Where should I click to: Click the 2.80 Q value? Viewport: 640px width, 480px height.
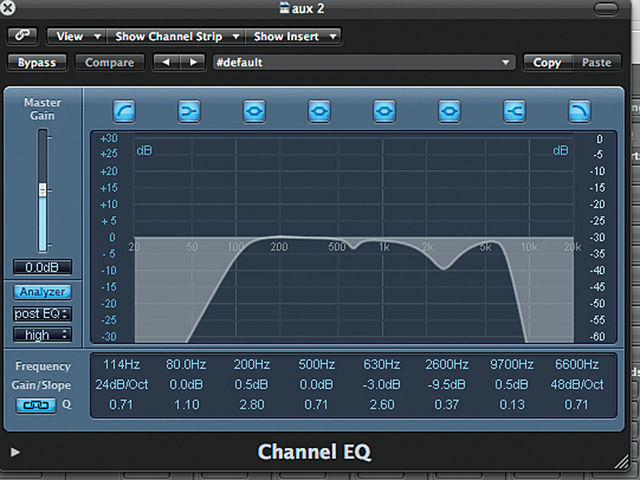click(251, 404)
